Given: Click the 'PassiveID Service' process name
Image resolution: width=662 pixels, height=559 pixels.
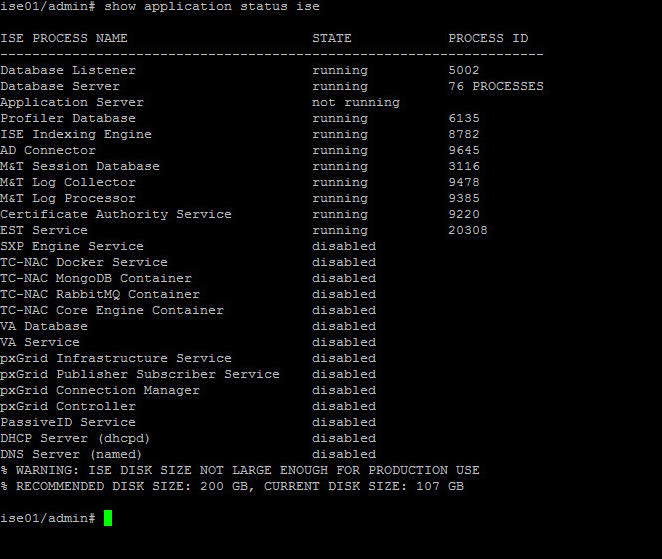Looking at the screenshot, I should coord(68,423).
